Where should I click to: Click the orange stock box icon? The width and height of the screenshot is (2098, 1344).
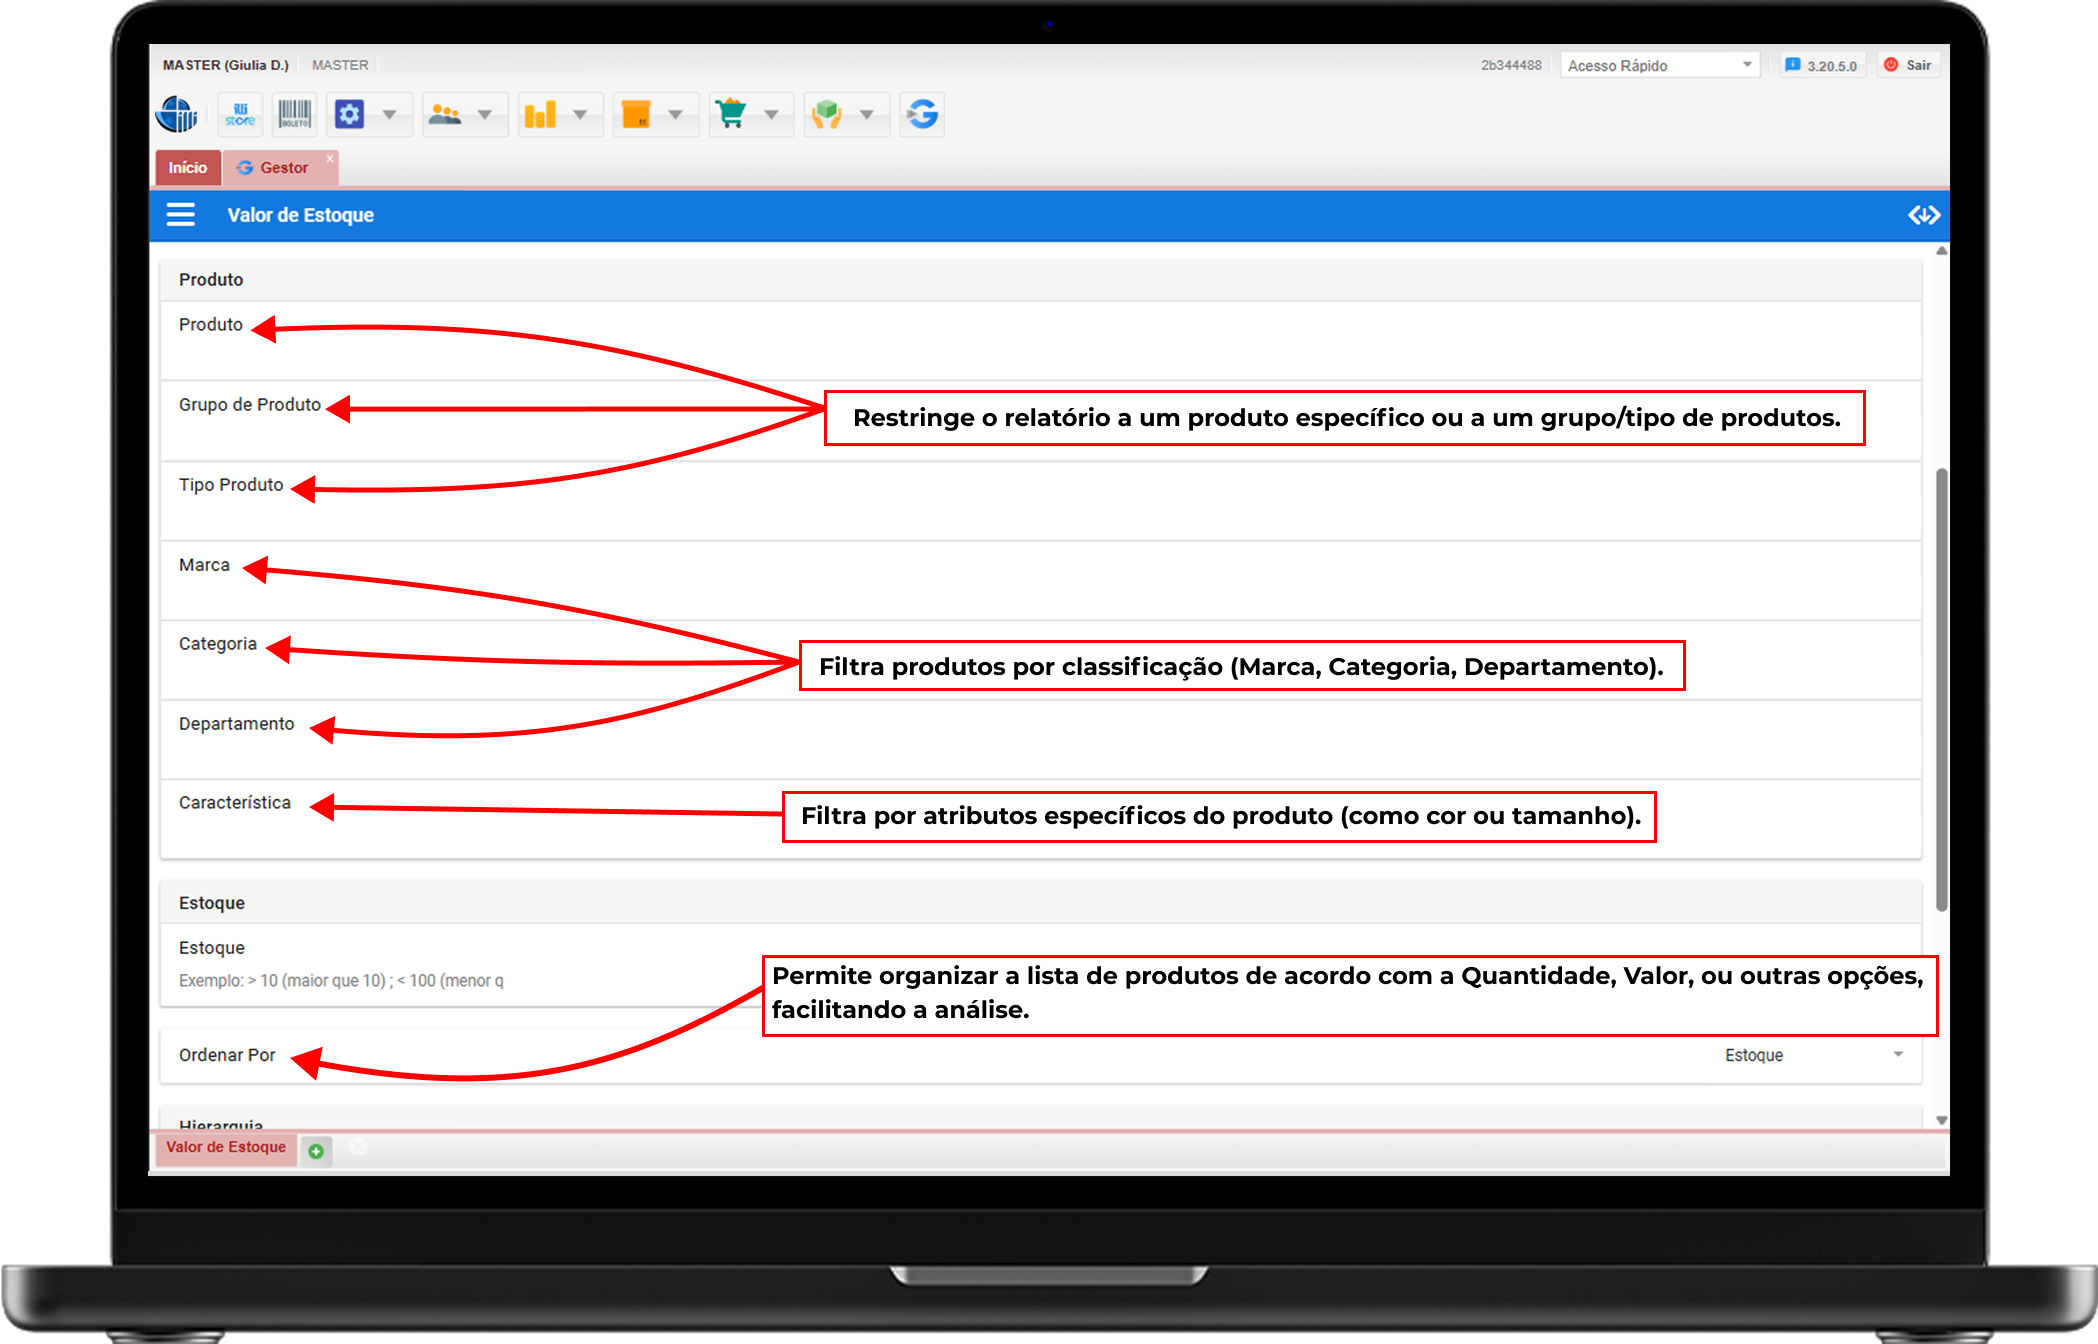point(636,115)
